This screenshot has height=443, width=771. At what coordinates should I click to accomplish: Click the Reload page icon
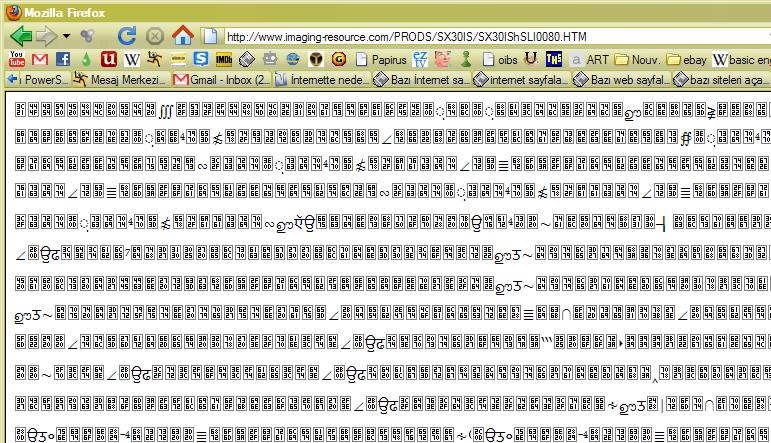coord(127,36)
